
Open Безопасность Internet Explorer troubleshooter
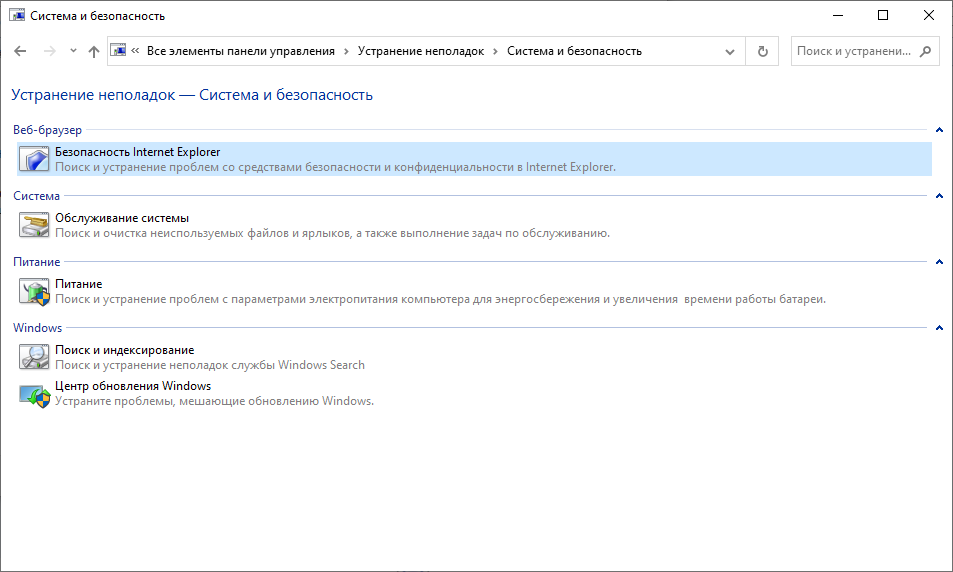(137, 152)
